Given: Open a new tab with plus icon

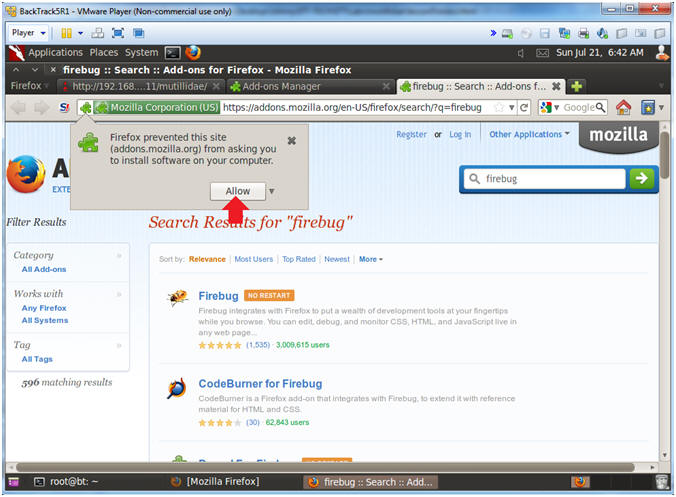Looking at the screenshot, I should point(576,86).
